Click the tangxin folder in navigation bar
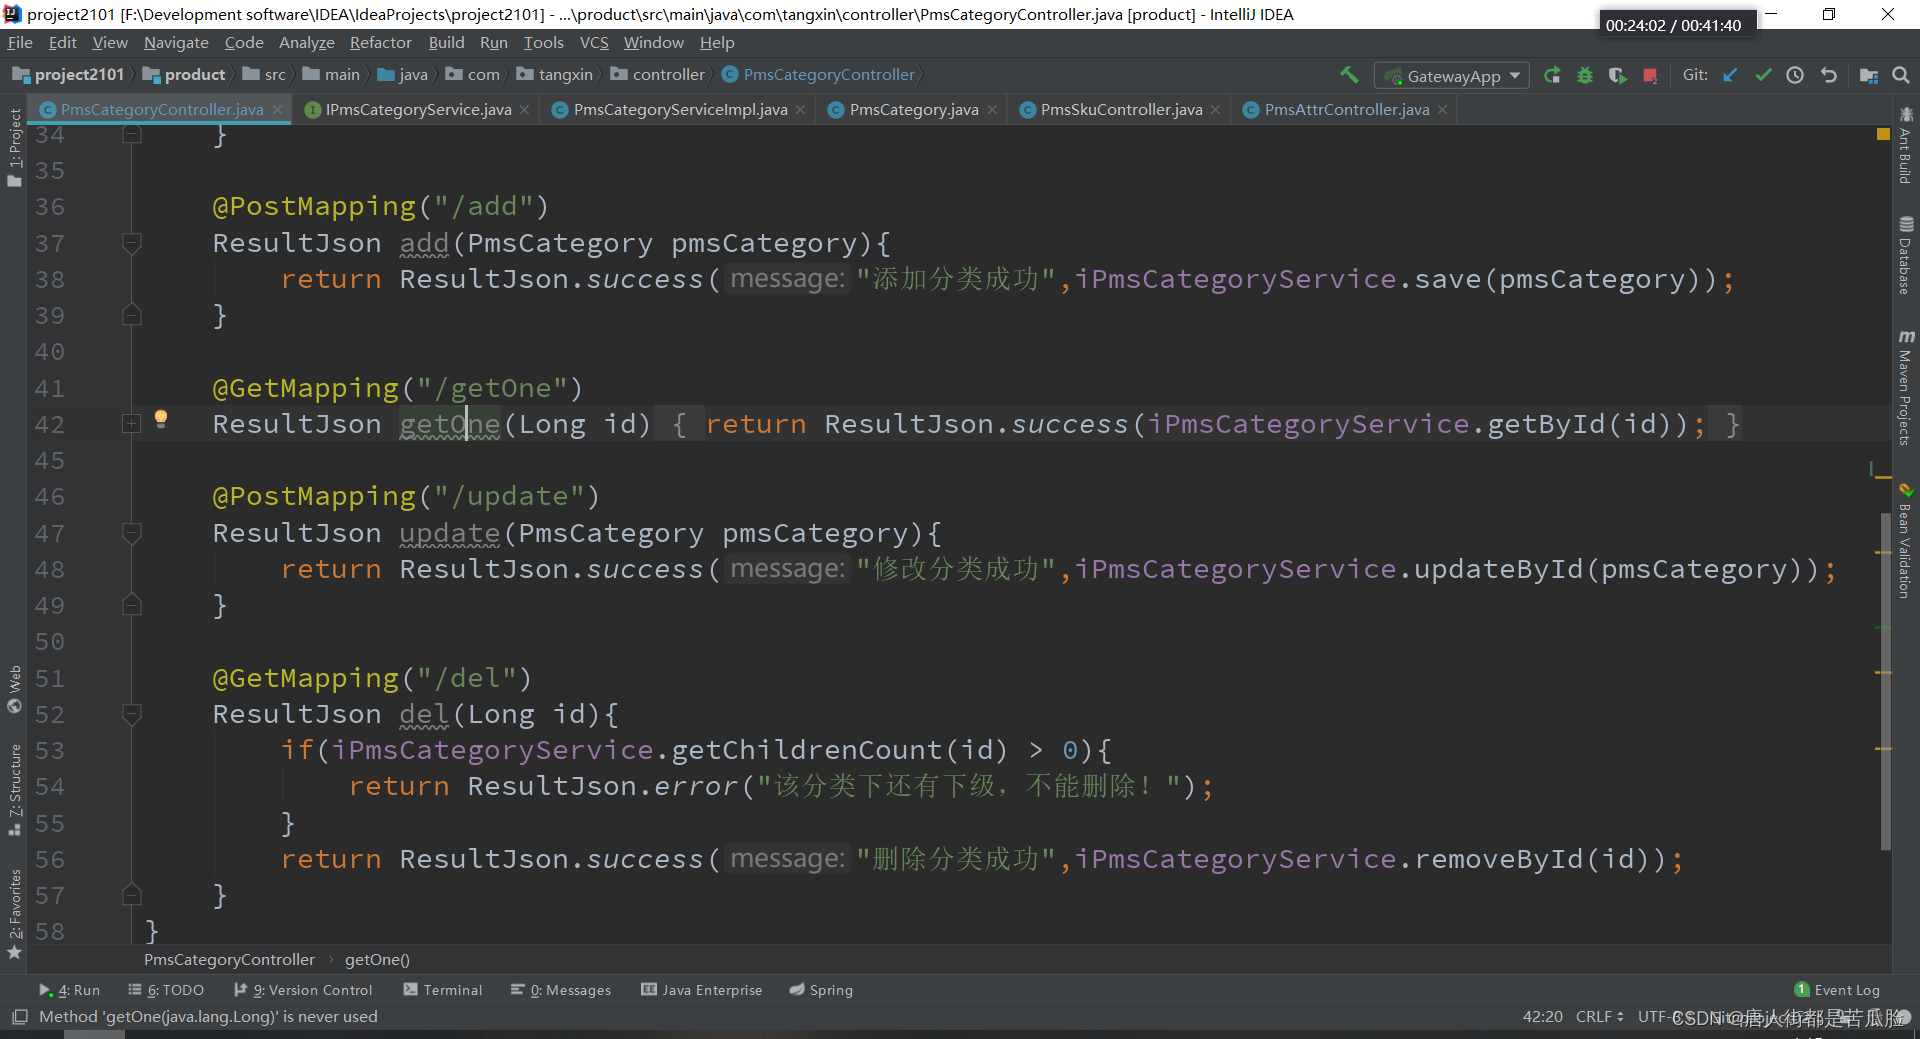The width and height of the screenshot is (1920, 1039). (x=554, y=75)
